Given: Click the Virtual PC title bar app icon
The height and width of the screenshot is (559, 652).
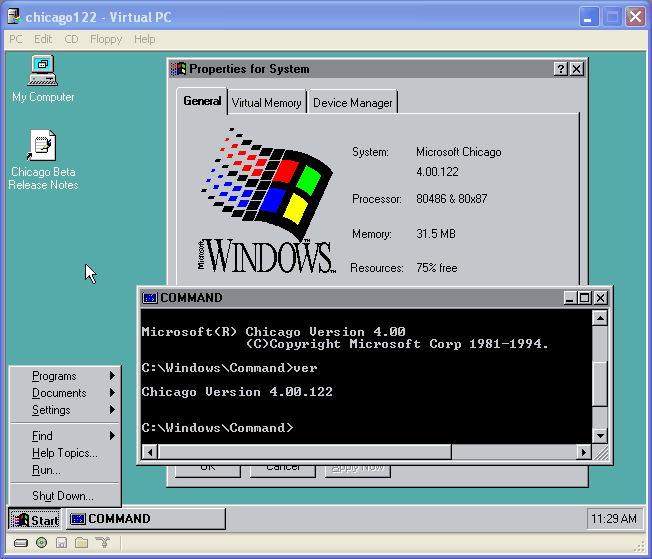Looking at the screenshot, I should (x=14, y=17).
